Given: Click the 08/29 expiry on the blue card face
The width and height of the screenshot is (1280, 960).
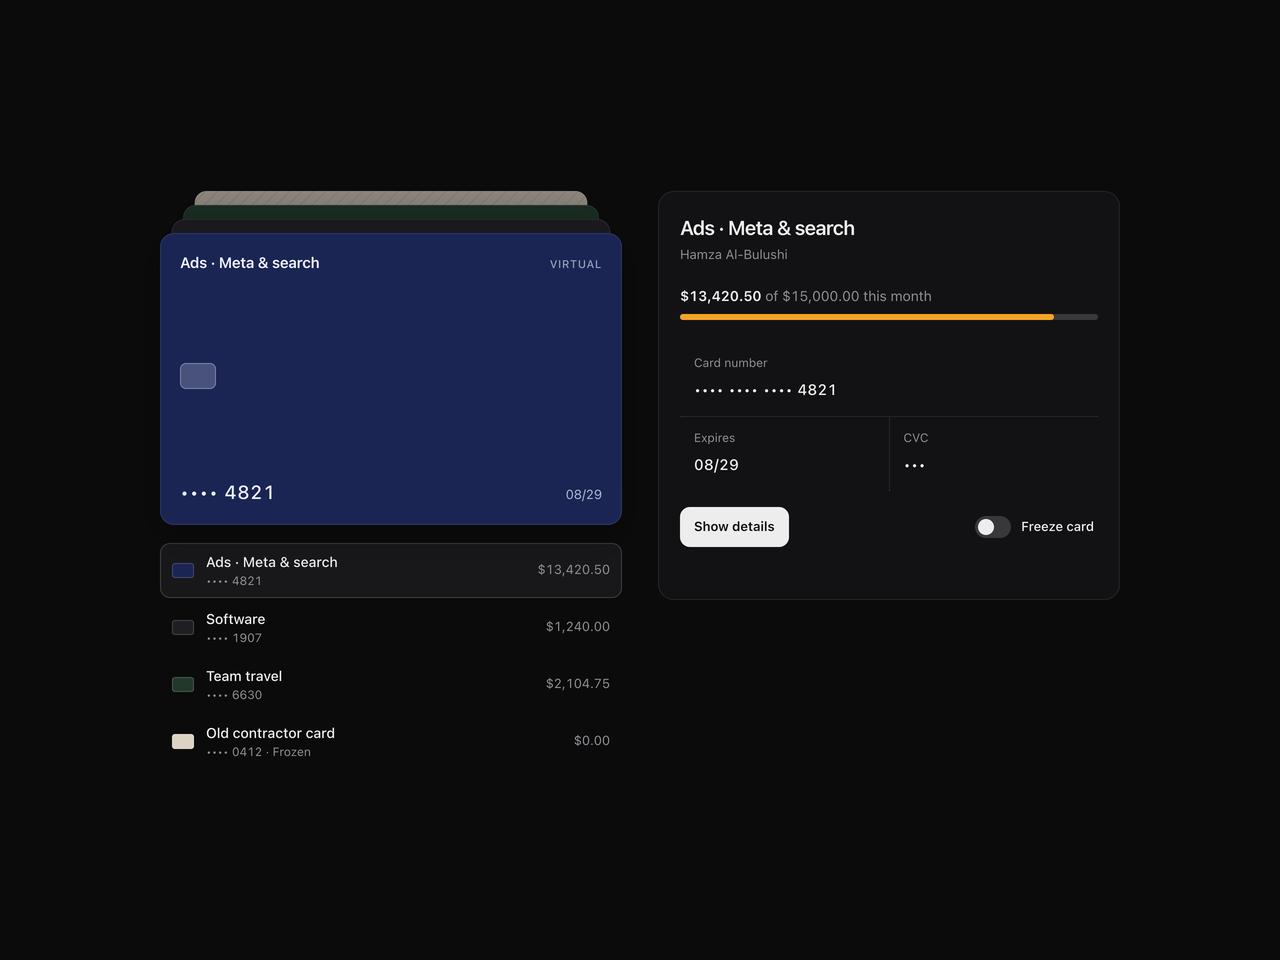Looking at the screenshot, I should click(x=584, y=495).
